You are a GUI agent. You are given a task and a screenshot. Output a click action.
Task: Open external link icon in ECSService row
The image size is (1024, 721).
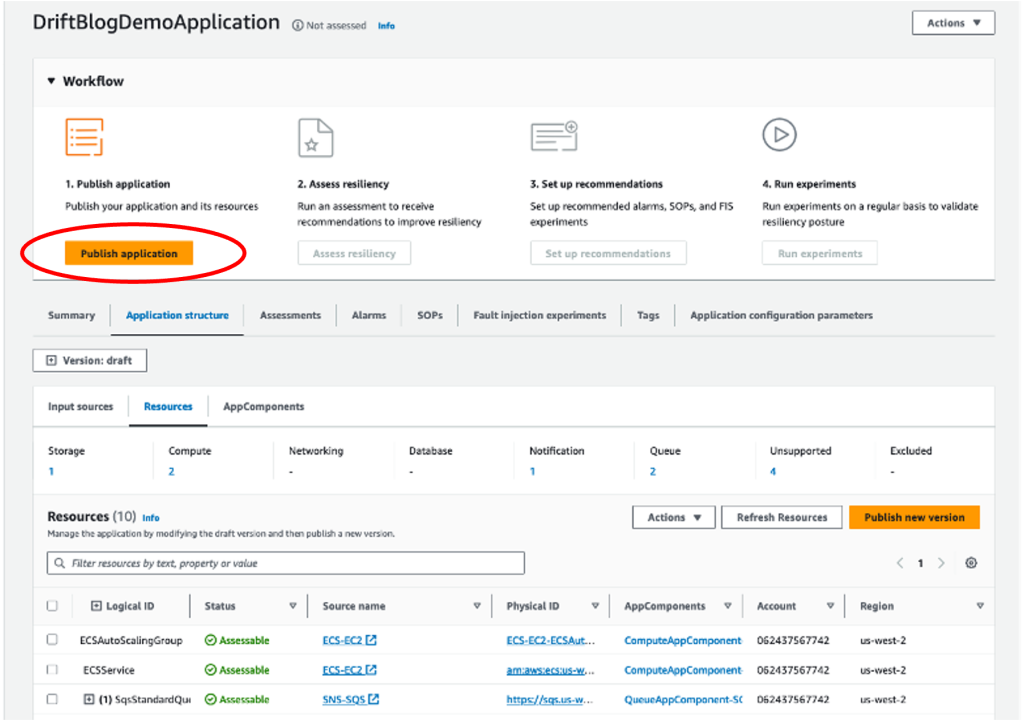coord(371,669)
